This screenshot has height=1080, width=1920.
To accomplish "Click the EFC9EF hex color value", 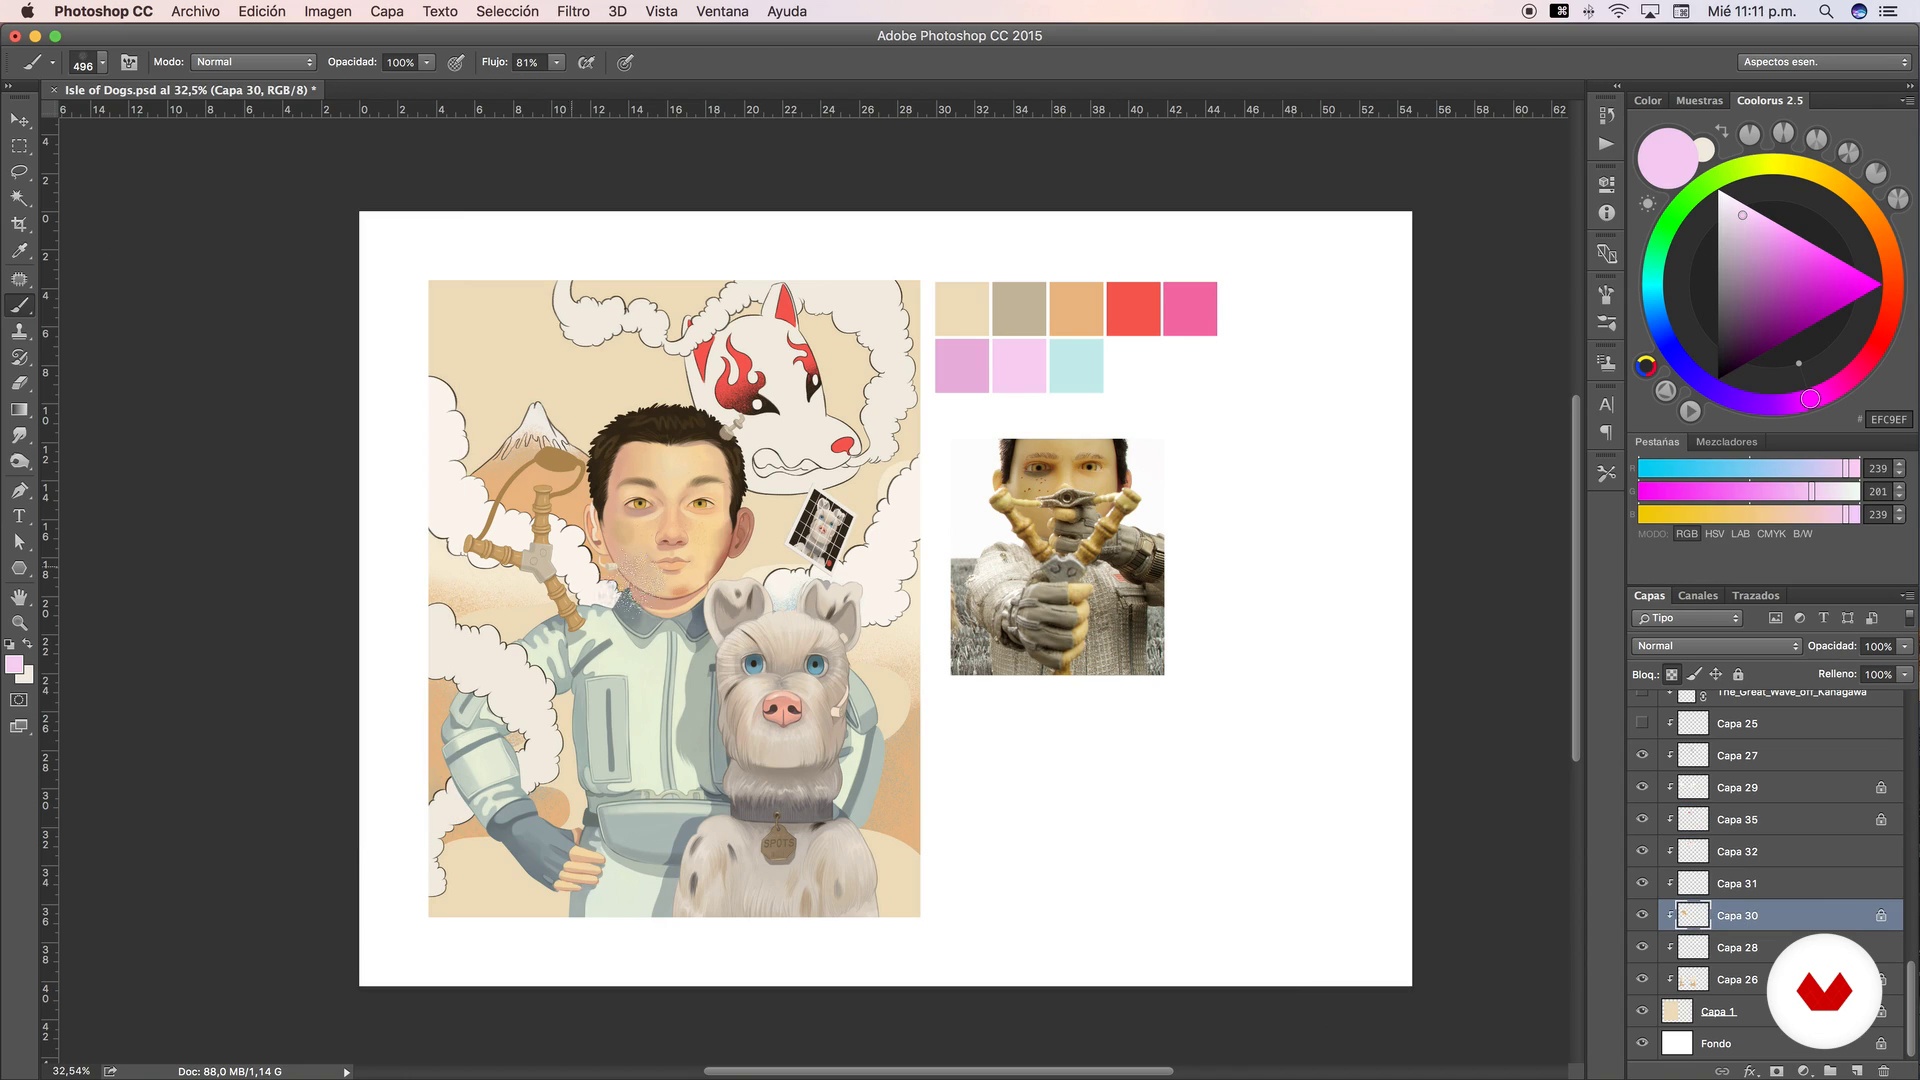I will (x=1889, y=420).
